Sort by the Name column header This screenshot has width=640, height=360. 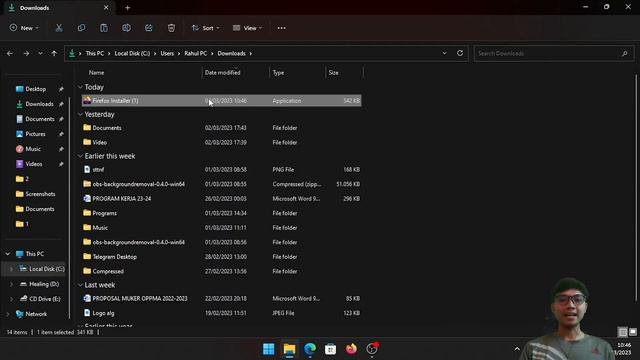96,73
